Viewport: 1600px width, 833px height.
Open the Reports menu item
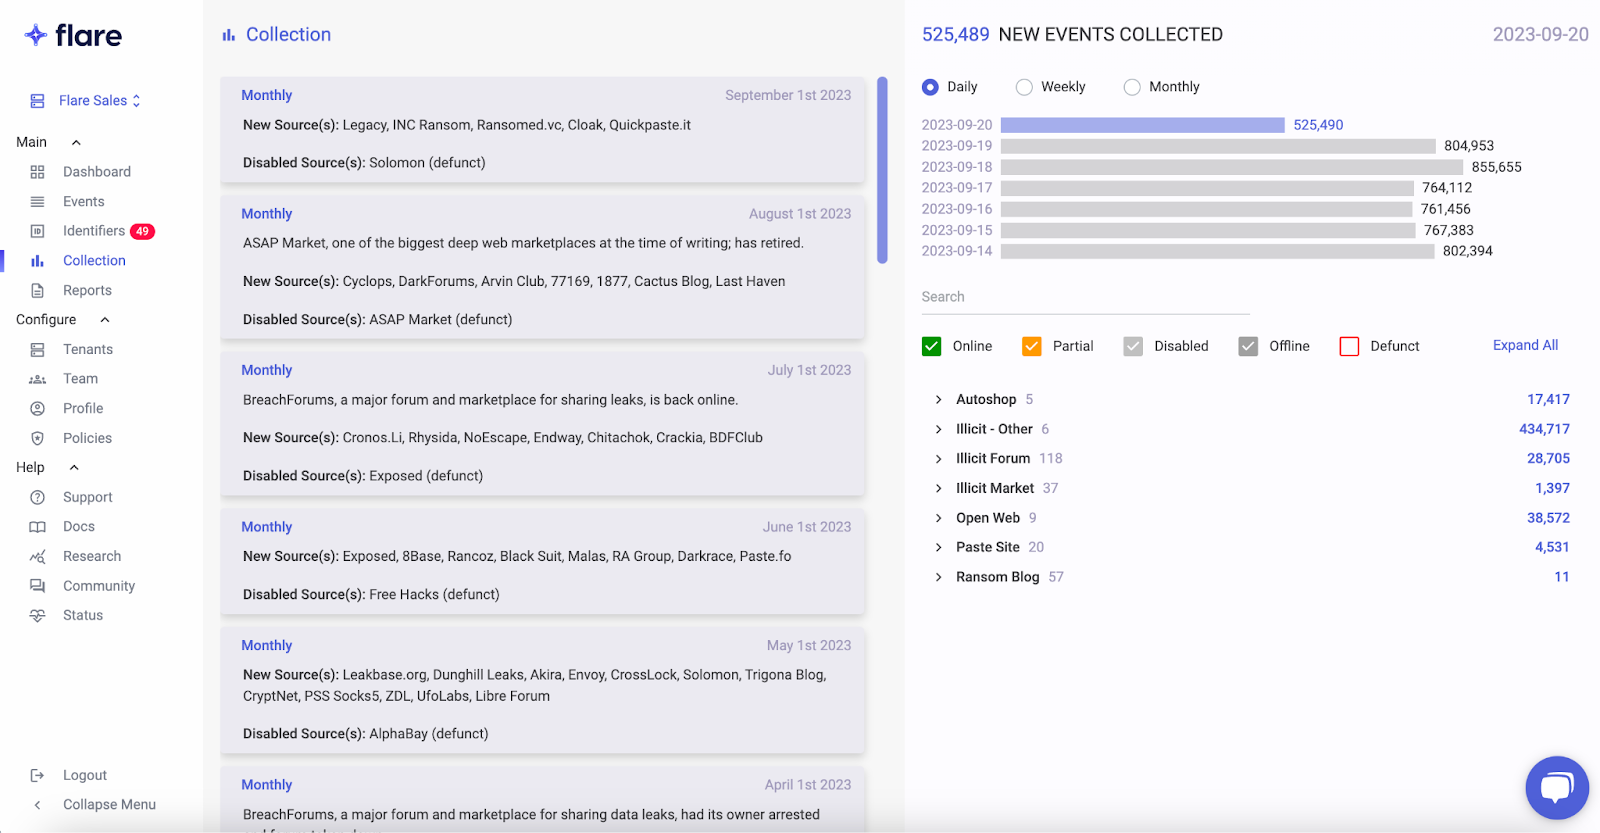click(x=87, y=291)
